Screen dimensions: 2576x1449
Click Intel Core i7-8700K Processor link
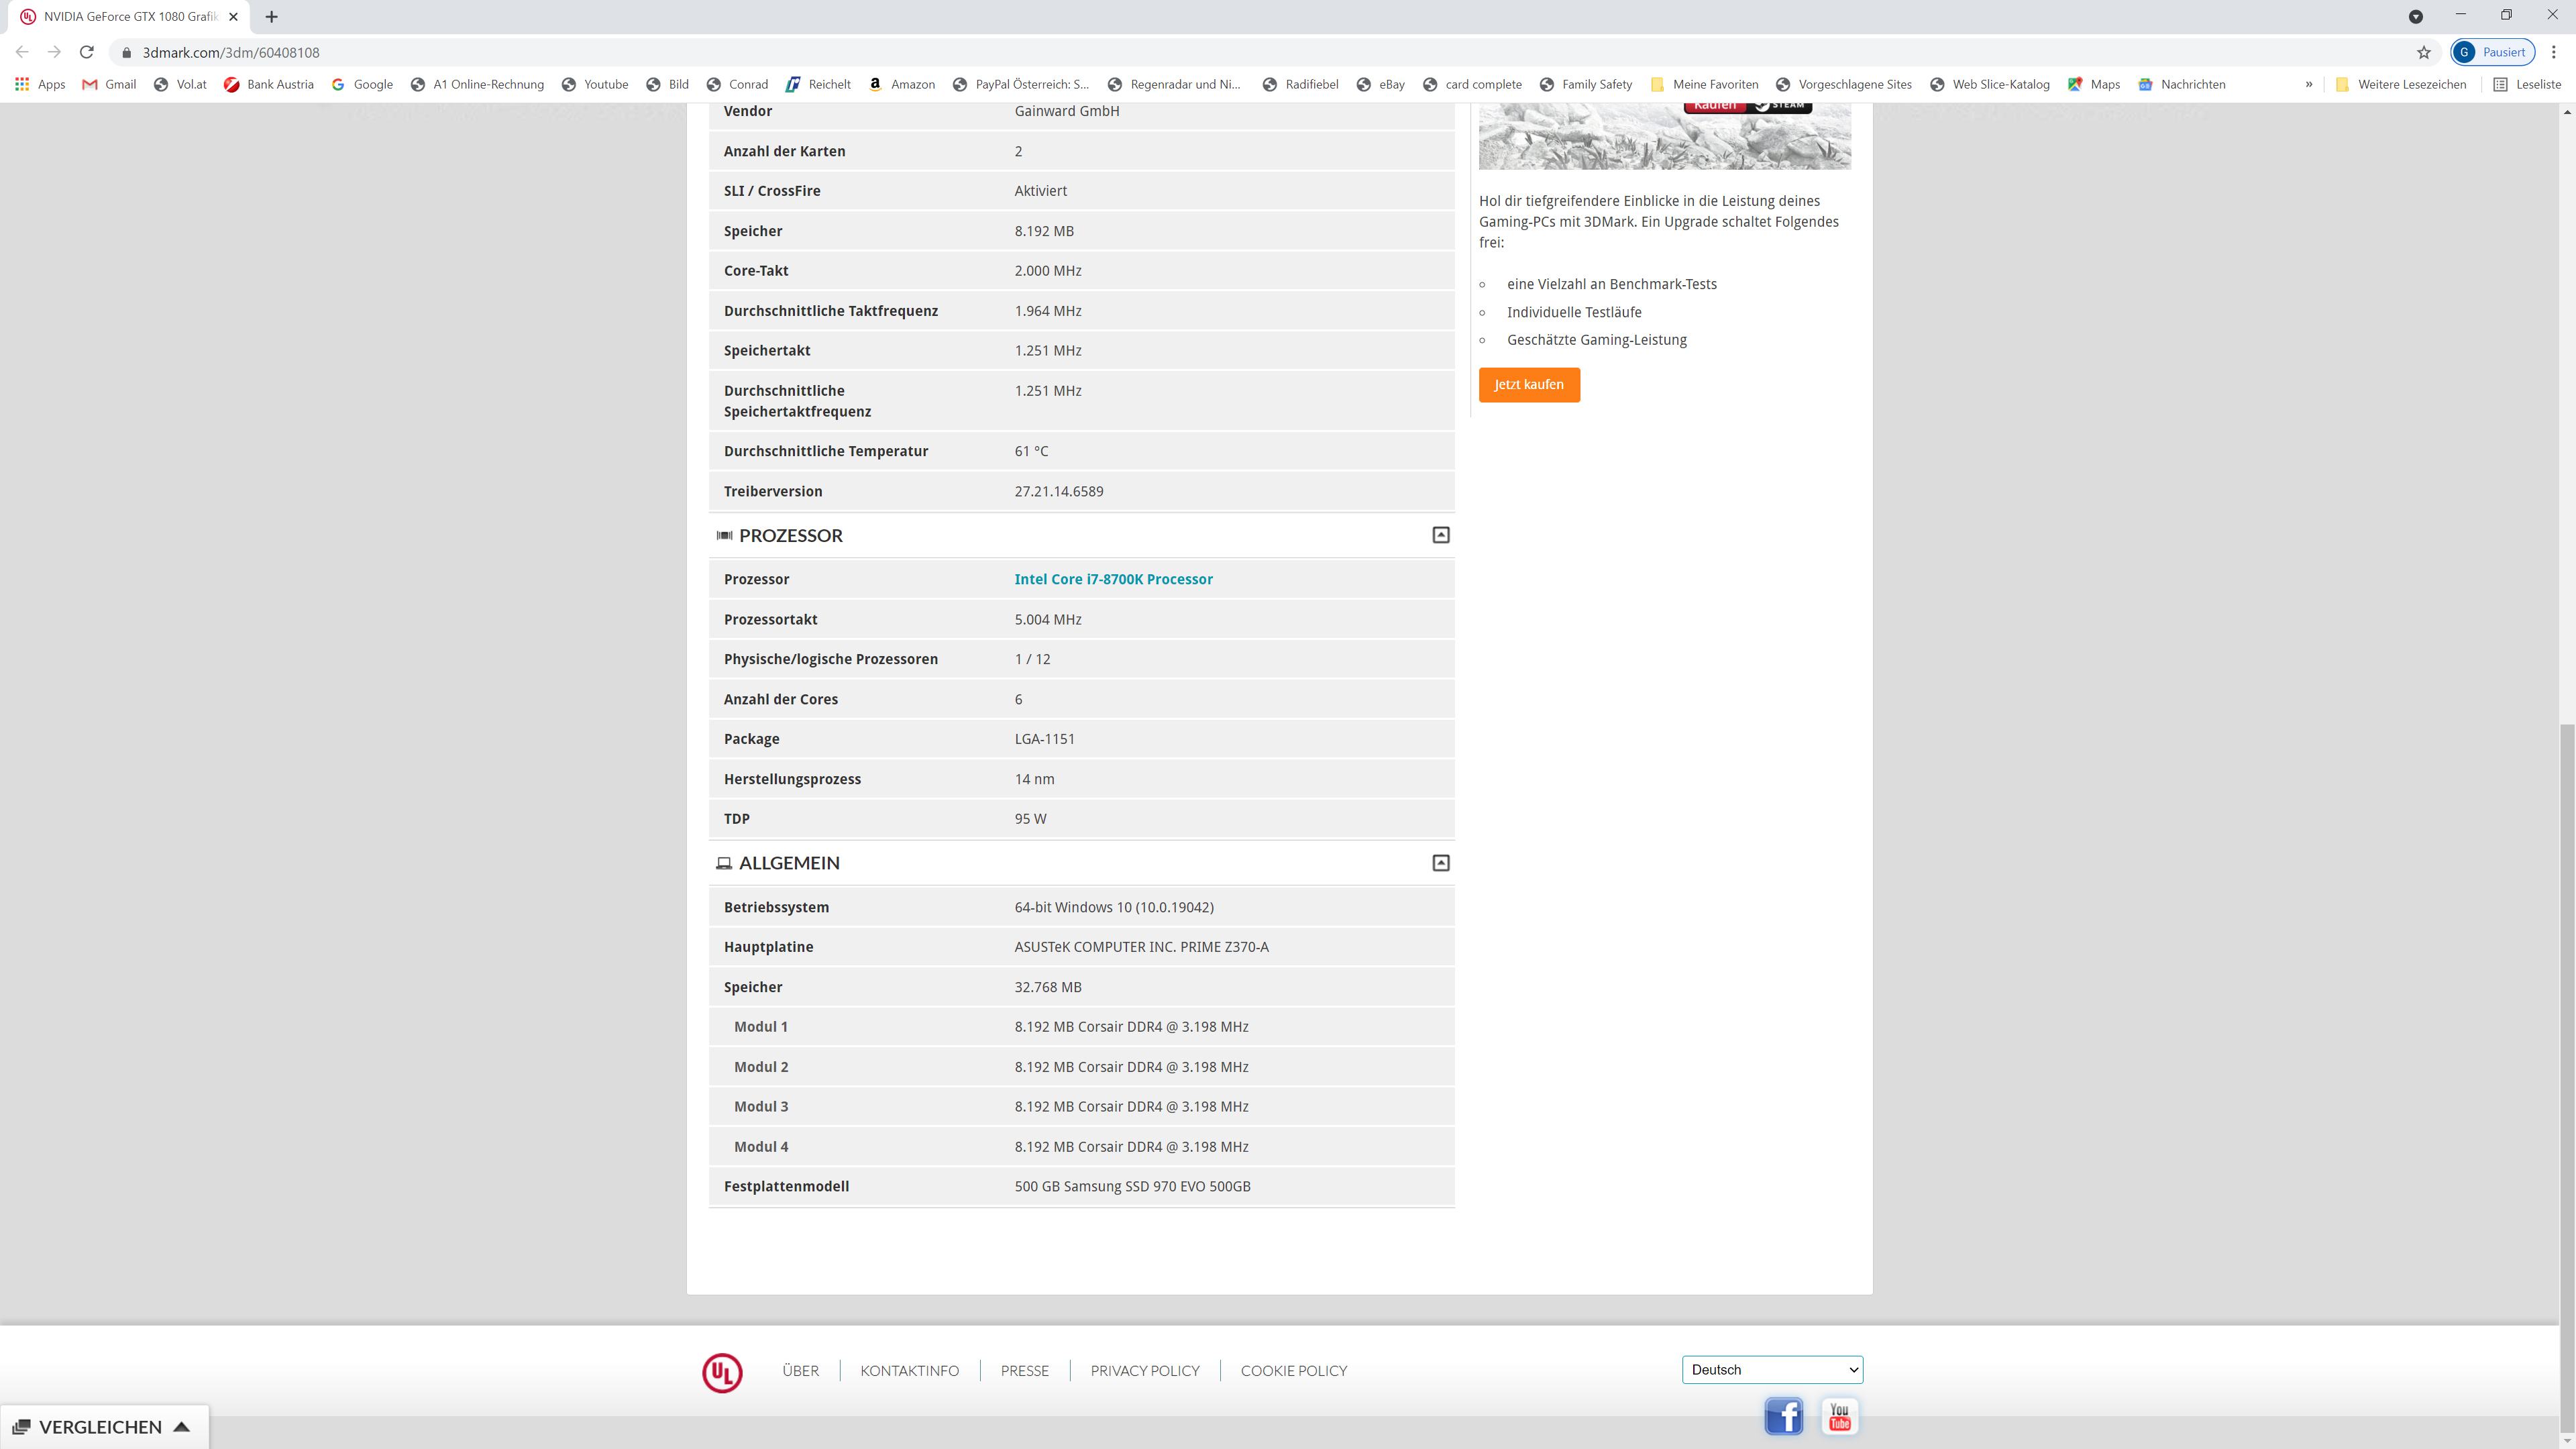pos(1113,579)
